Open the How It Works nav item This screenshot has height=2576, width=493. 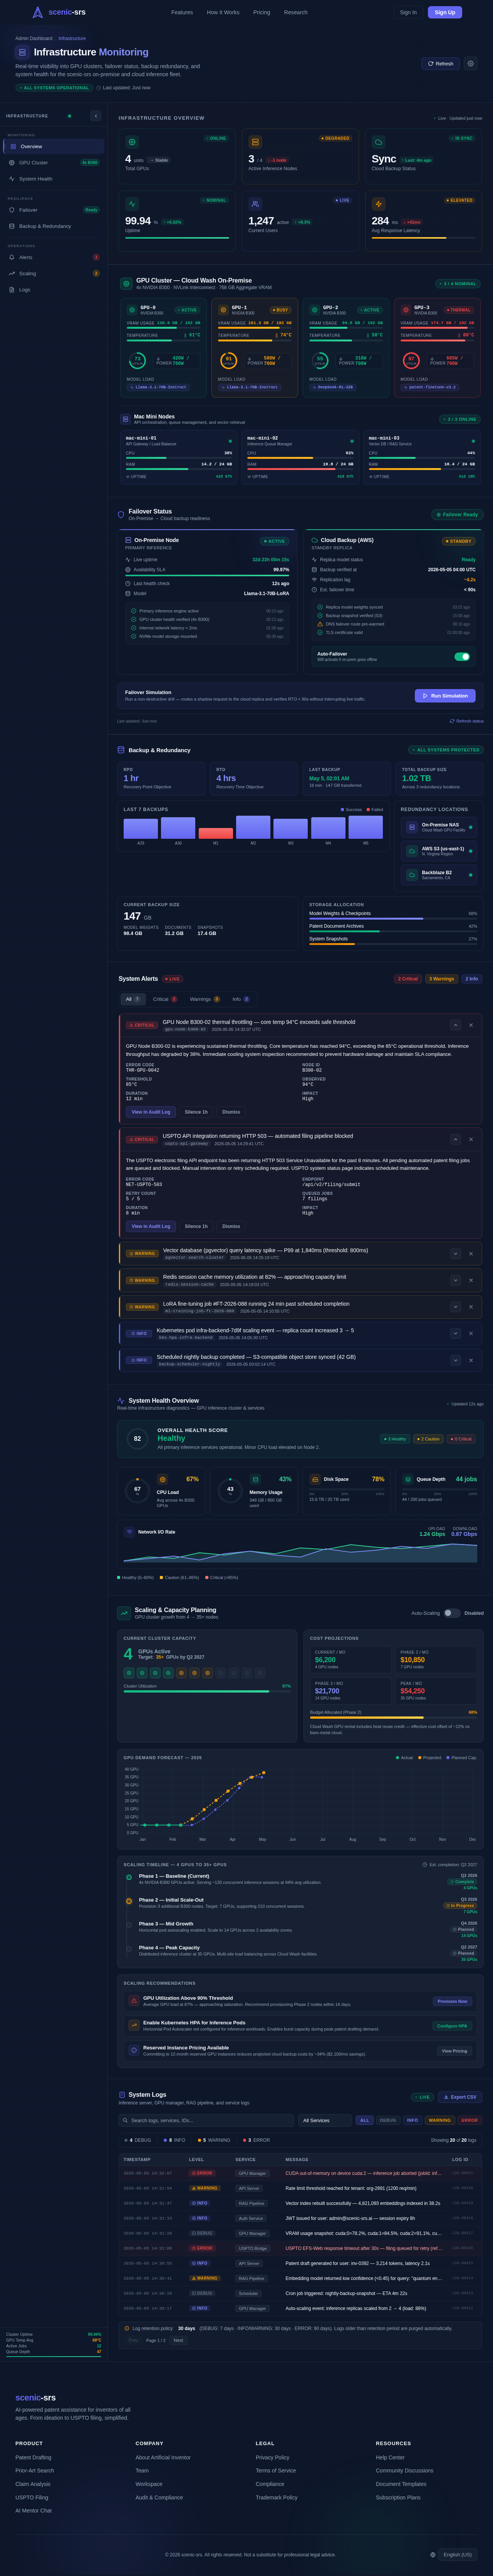point(223,12)
